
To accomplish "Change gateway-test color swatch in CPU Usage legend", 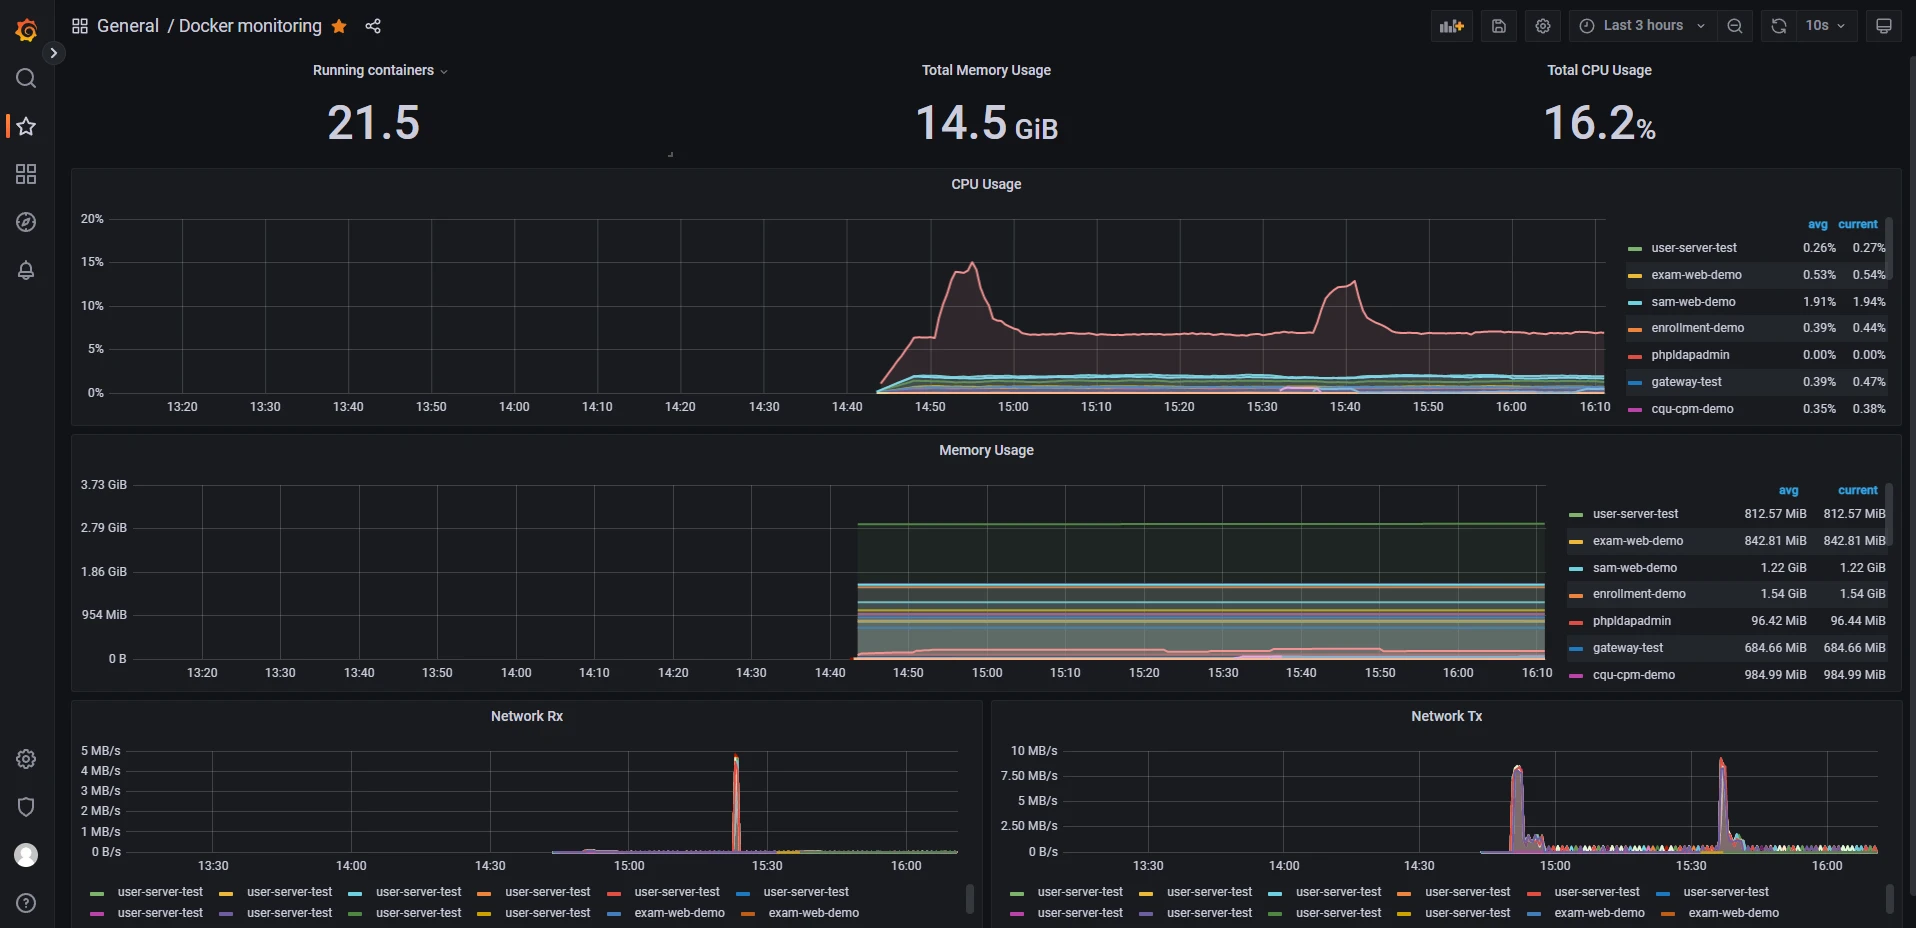I will click(x=1635, y=383).
